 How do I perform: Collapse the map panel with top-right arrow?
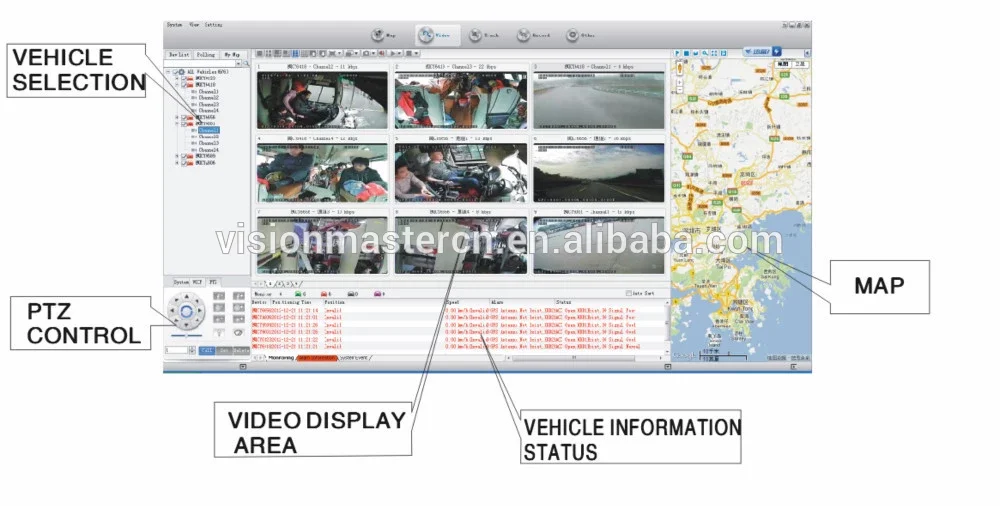pos(807,53)
